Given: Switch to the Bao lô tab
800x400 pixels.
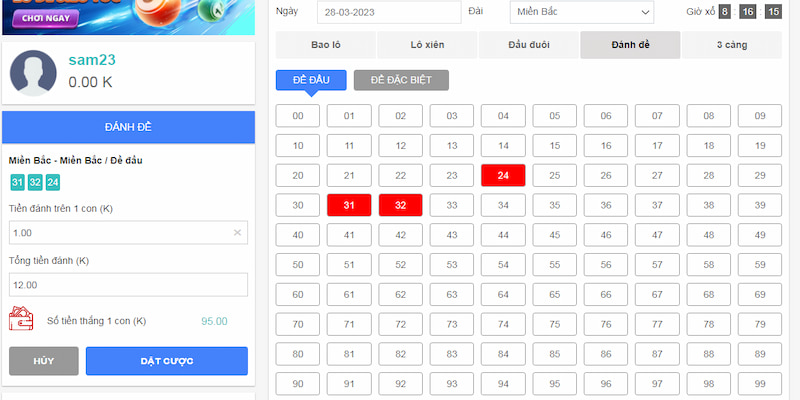Looking at the screenshot, I should pos(326,45).
